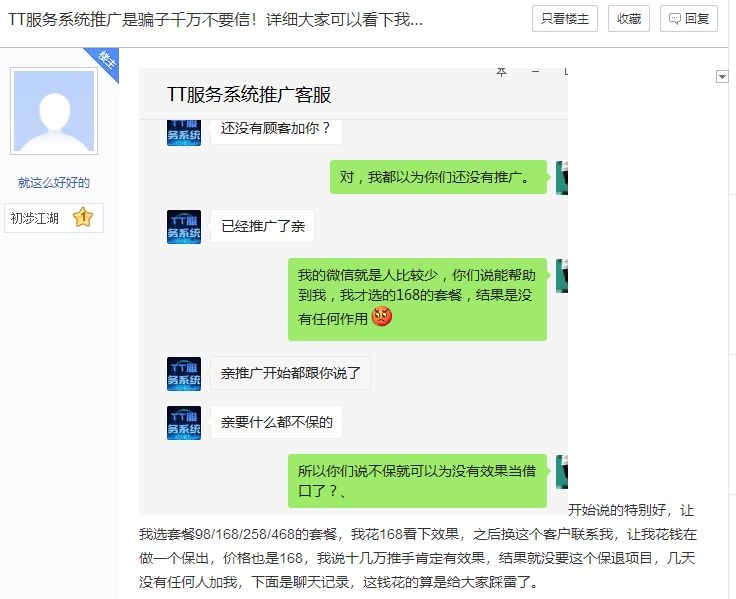The width and height of the screenshot is (736, 599).
Task: Click TT服务系统 avatar beside 亲要什么都不保的
Action: click(184, 422)
